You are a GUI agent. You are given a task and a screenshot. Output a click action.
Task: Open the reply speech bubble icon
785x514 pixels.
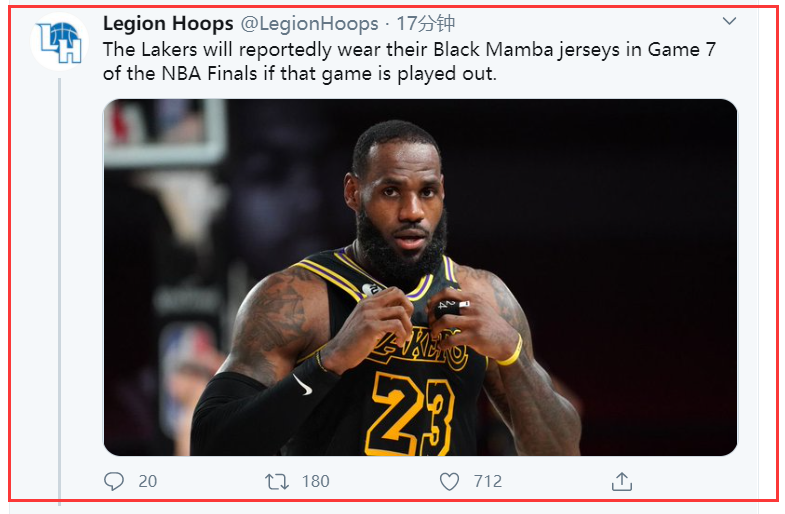[114, 481]
